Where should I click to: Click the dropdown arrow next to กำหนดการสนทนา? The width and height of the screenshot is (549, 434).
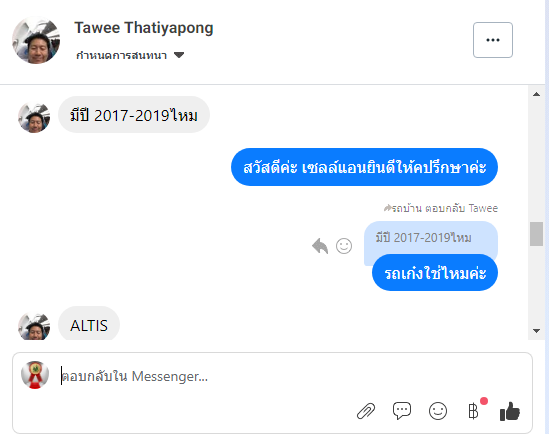coord(179,55)
